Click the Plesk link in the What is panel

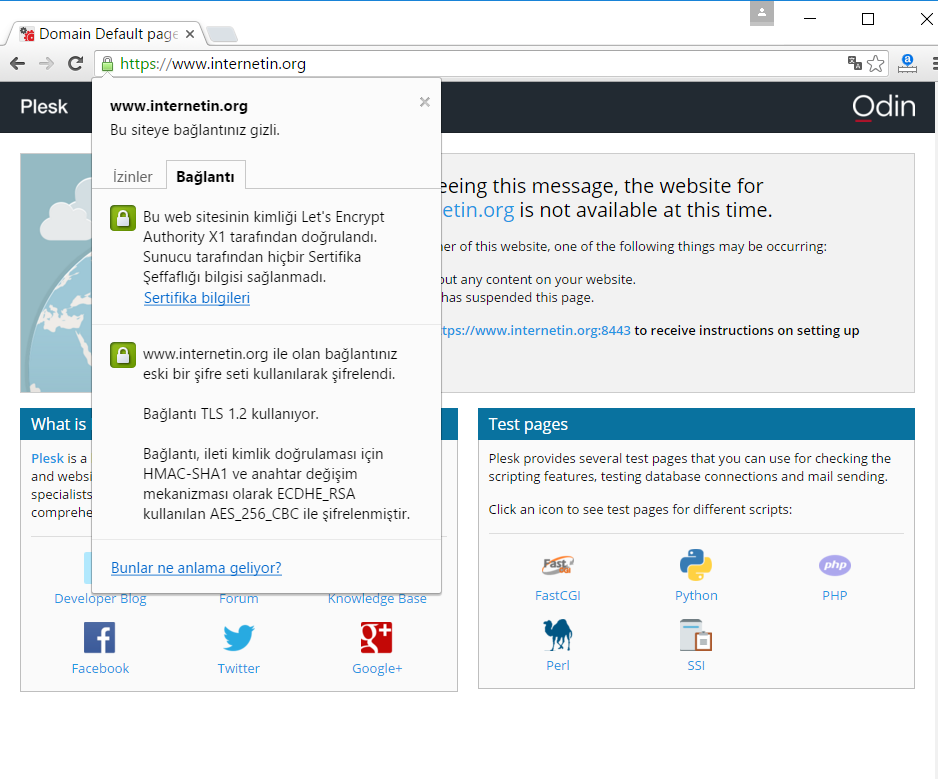pyautogui.click(x=47, y=458)
